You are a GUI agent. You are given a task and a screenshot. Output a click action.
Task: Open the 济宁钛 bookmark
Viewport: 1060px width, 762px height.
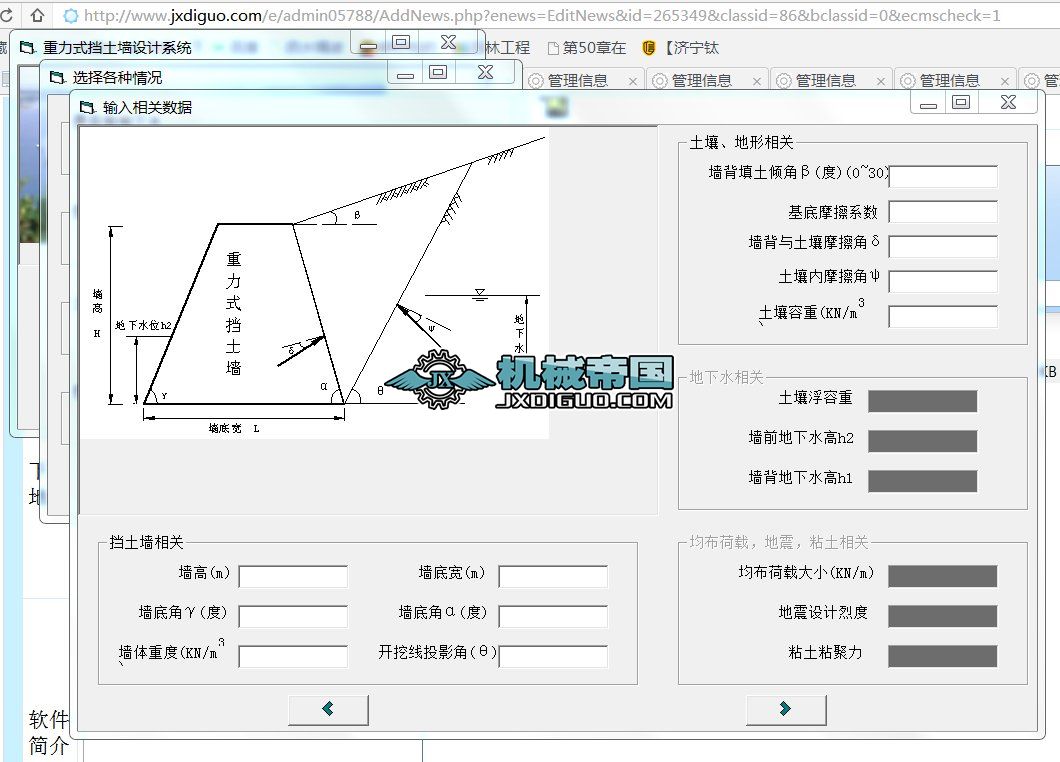coord(681,48)
